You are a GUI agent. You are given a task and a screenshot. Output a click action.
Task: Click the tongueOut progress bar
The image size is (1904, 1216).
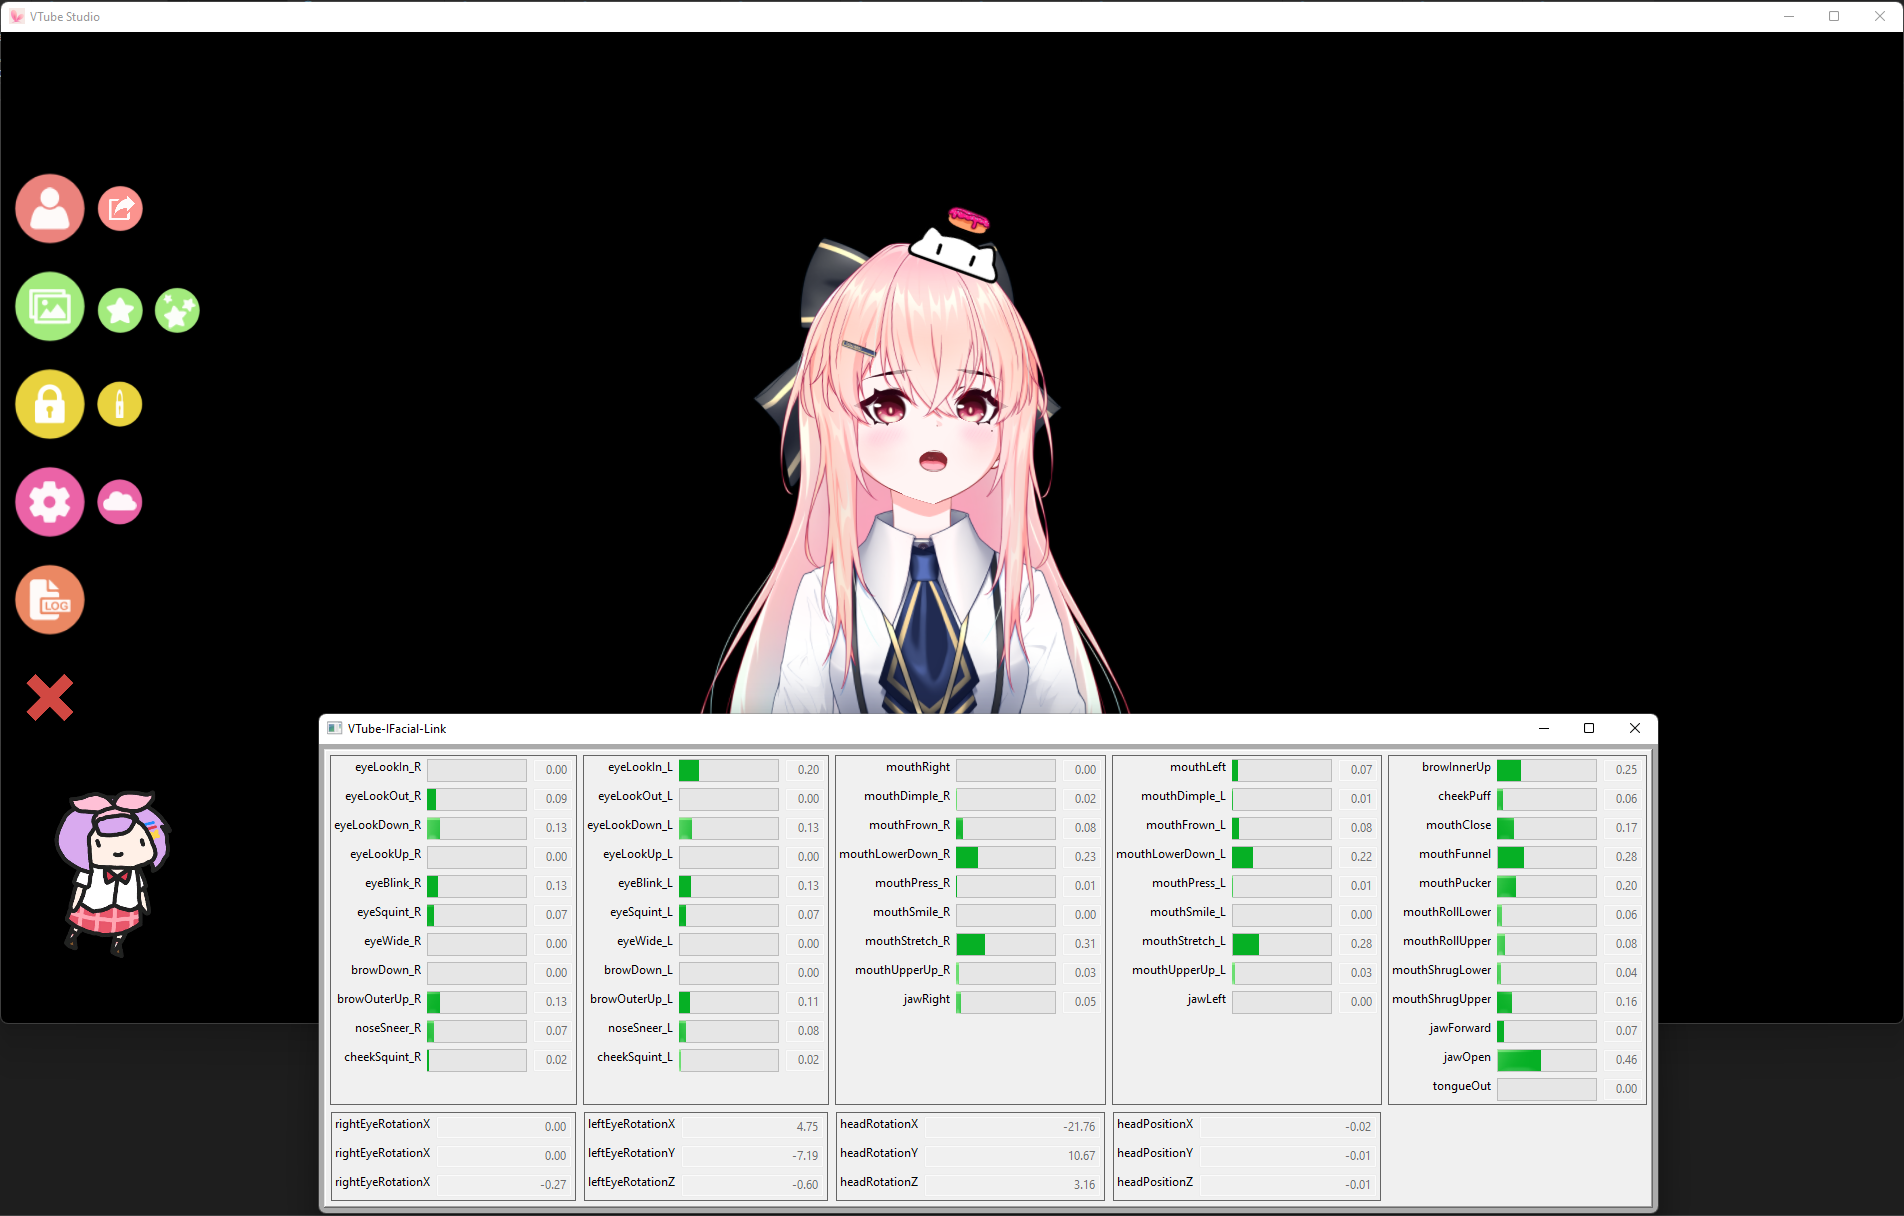[1547, 1089]
